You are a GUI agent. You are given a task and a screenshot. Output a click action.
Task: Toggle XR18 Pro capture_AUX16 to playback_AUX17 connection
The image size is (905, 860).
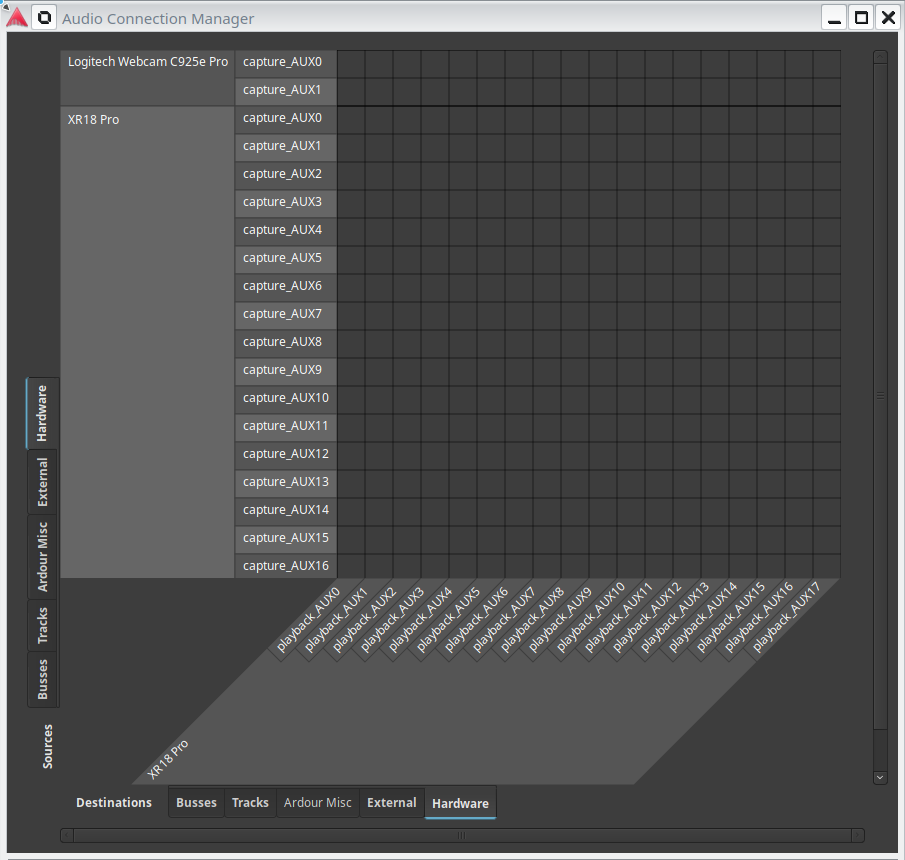(827, 566)
